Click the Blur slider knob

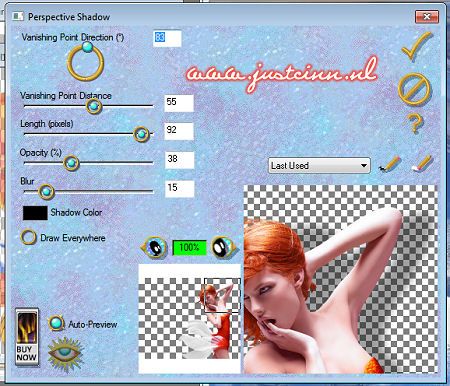pos(46,192)
